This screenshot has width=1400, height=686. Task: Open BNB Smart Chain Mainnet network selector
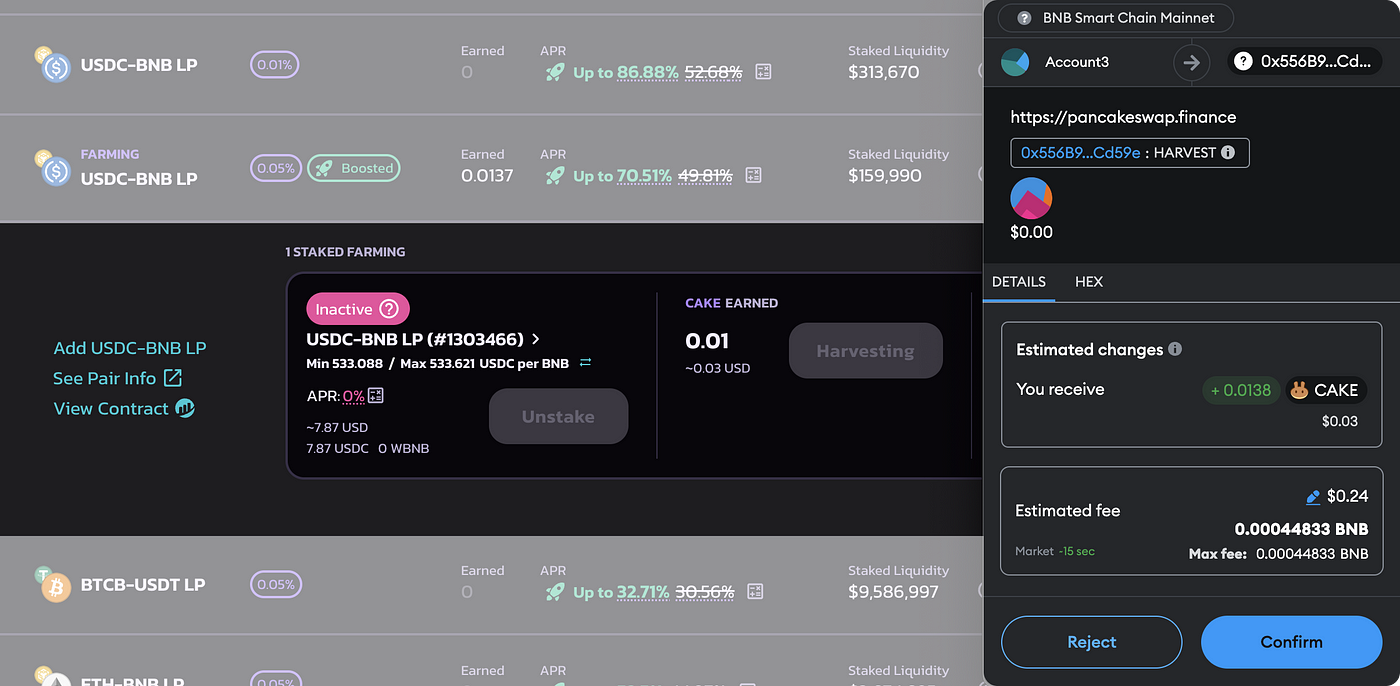1115,18
